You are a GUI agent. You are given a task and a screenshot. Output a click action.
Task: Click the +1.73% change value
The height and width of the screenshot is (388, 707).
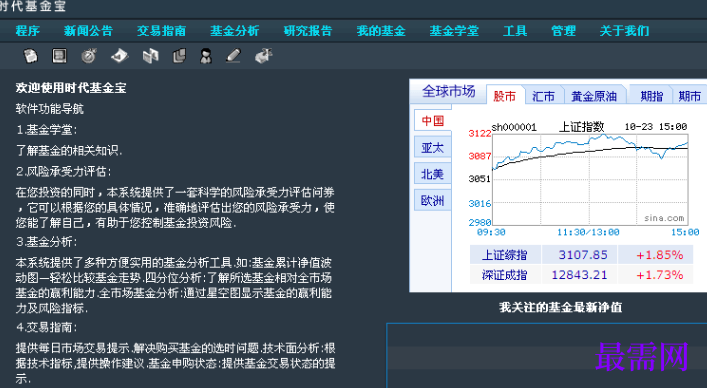(x=660, y=275)
